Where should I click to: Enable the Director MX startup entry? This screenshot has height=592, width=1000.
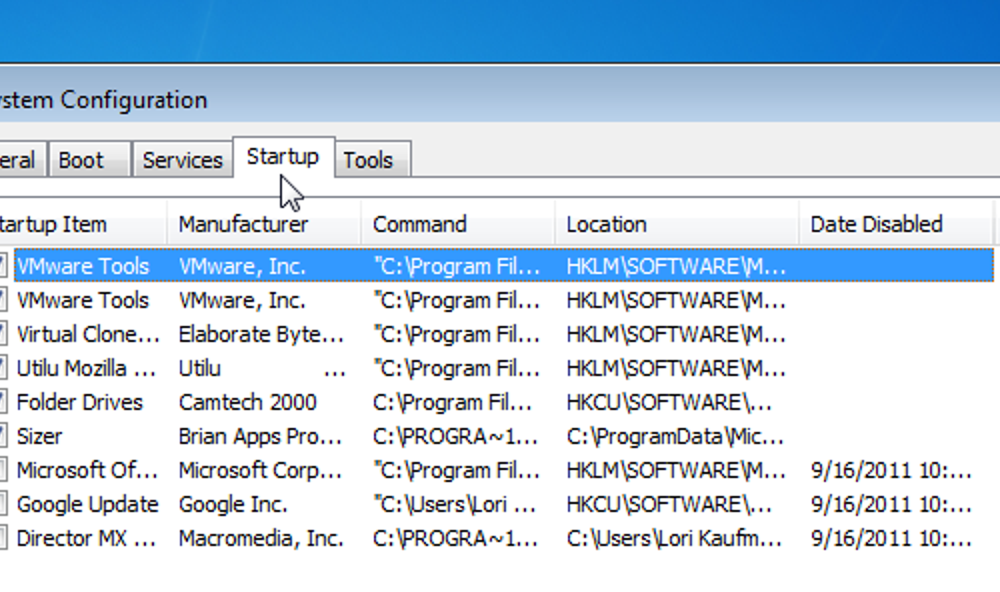pyautogui.click(x=5, y=538)
